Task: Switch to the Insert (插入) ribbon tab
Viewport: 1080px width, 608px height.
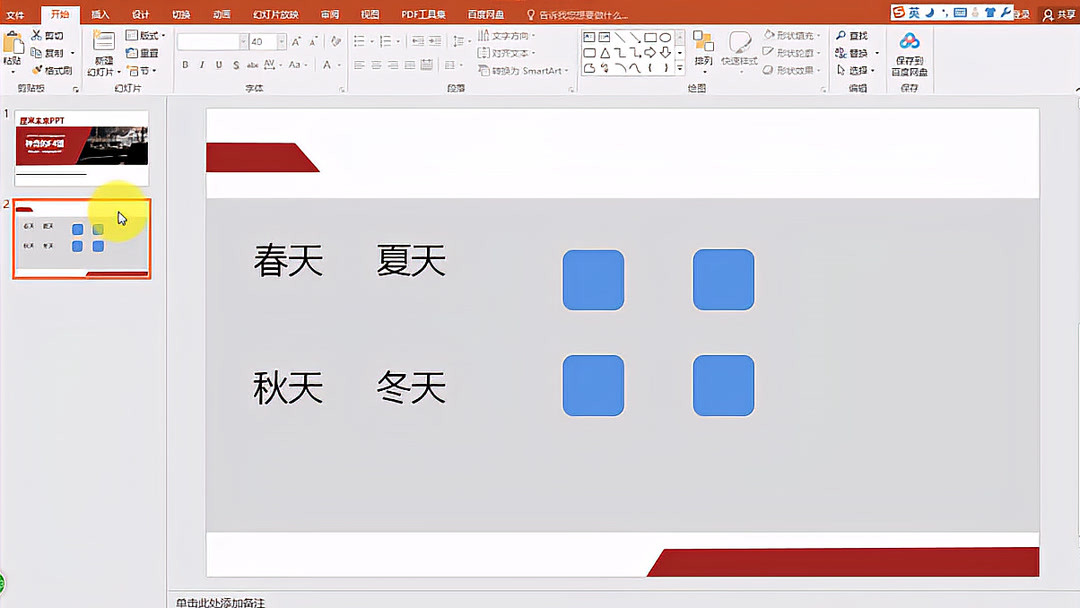Action: coord(99,14)
